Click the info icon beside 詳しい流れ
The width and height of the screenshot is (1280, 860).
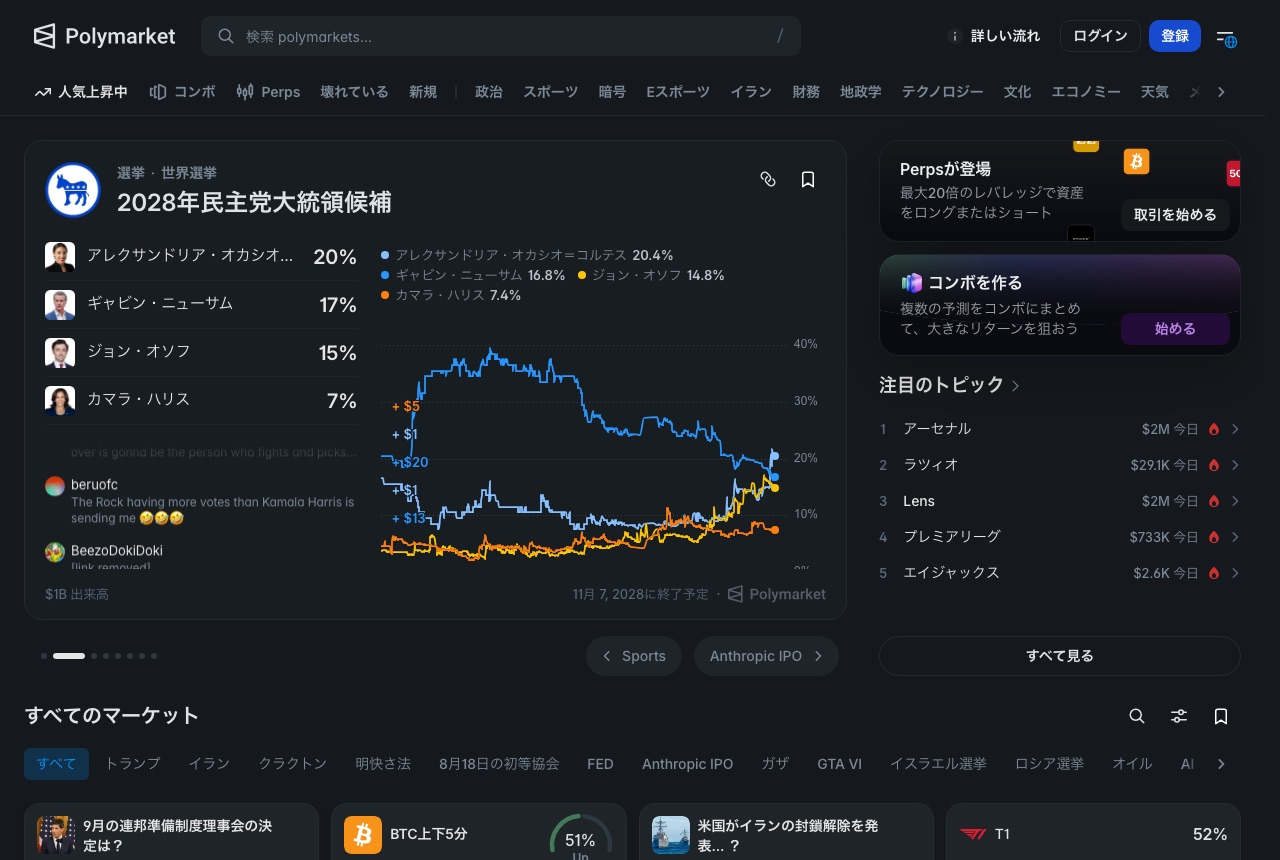tap(954, 36)
